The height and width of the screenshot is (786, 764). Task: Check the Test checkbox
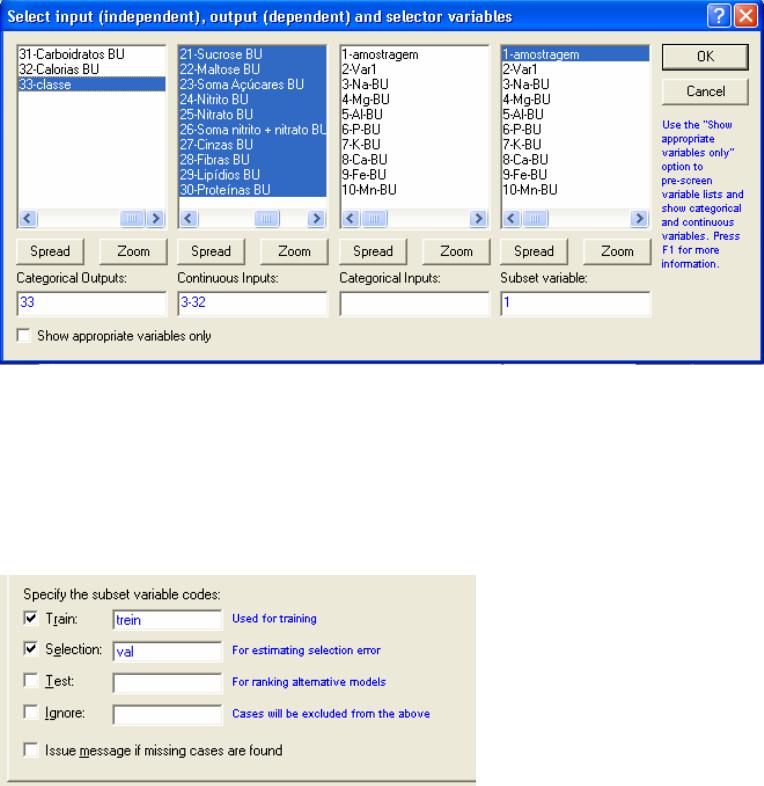tap(31, 680)
